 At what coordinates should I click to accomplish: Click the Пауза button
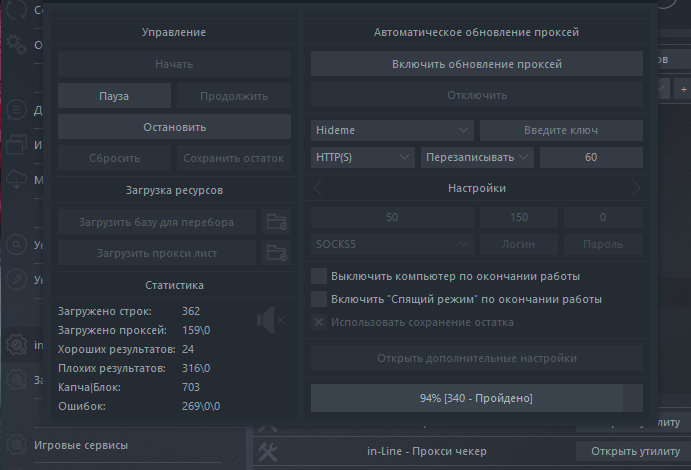click(114, 96)
